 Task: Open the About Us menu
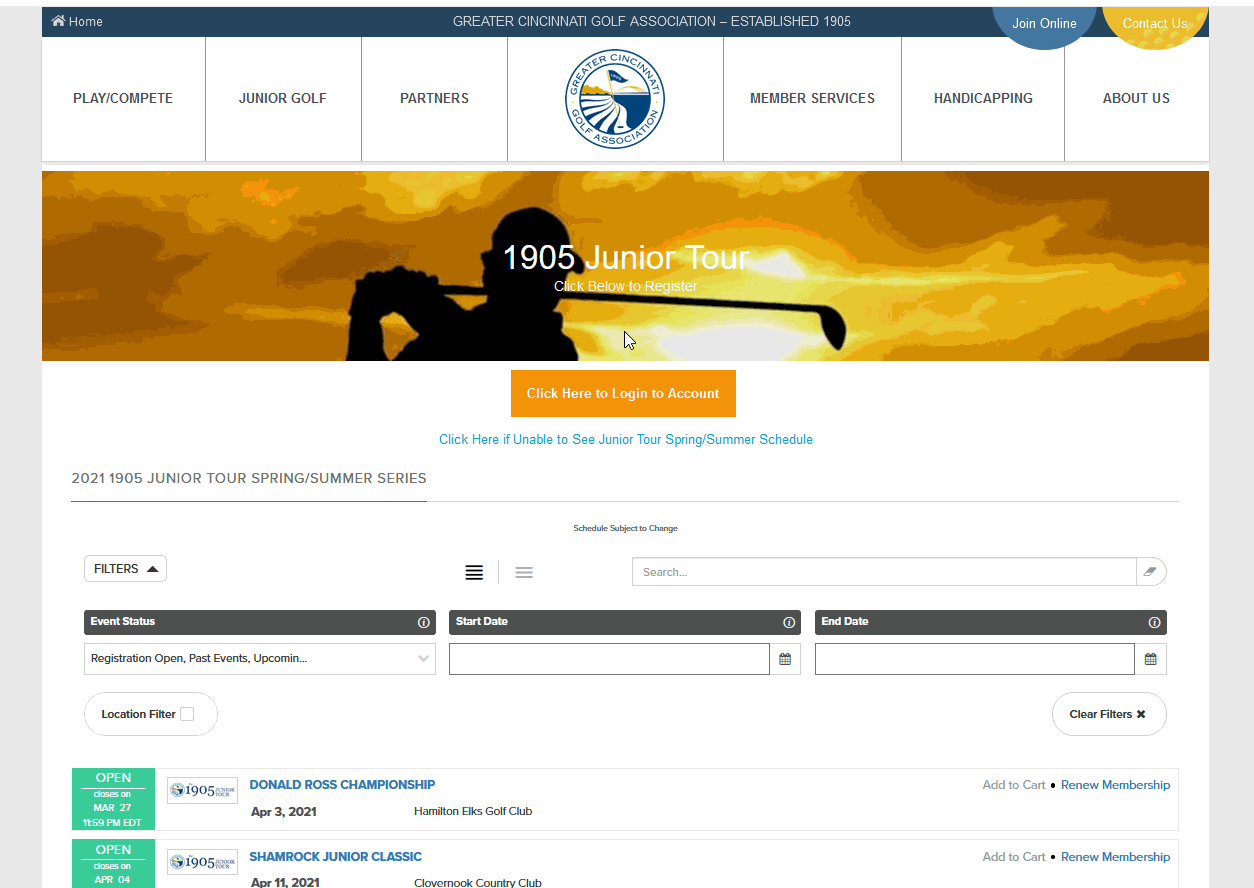tap(1136, 99)
